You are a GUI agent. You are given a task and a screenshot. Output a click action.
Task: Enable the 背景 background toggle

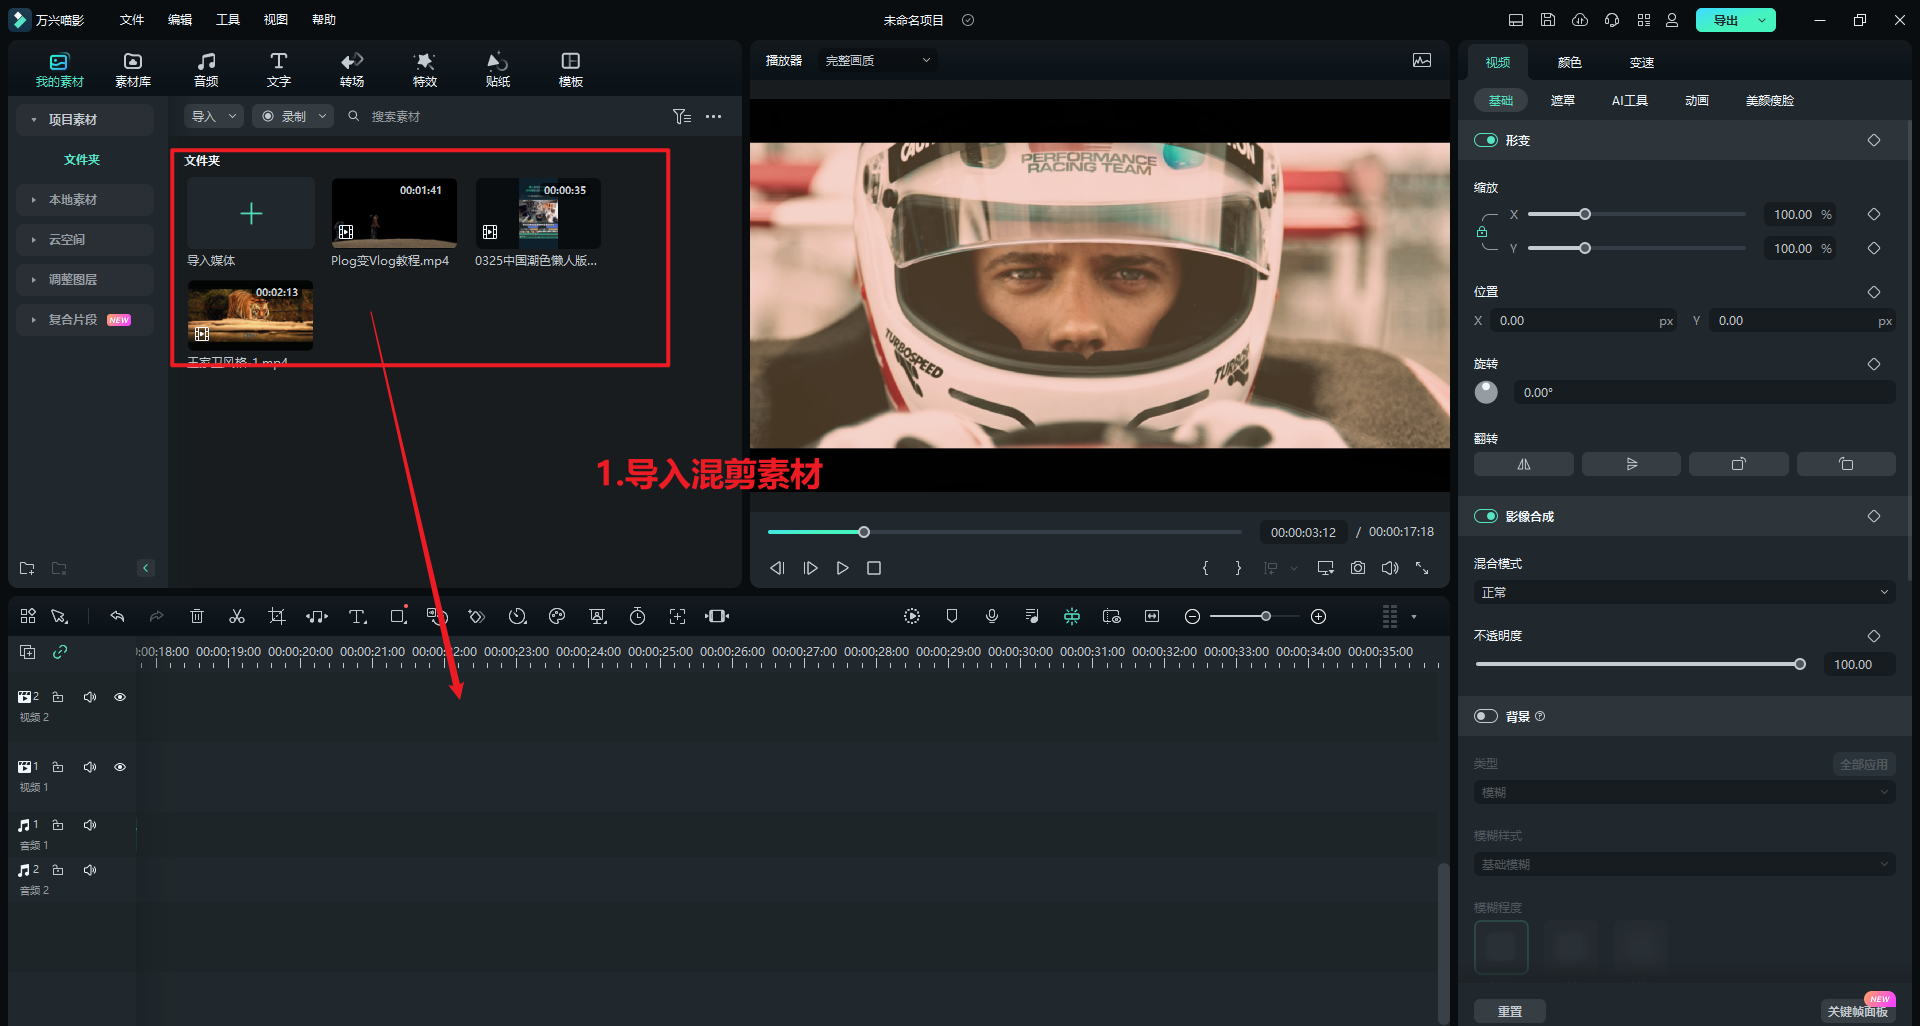[1485, 717]
